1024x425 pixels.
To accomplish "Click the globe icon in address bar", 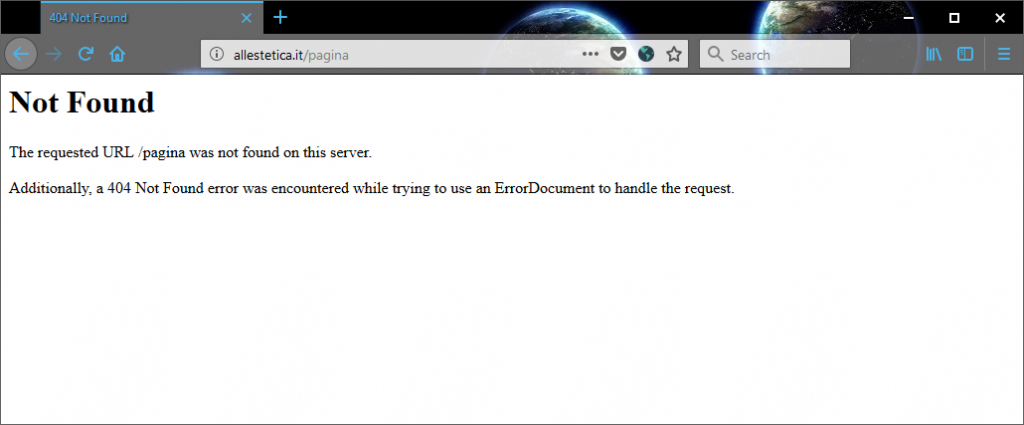I will 646,54.
